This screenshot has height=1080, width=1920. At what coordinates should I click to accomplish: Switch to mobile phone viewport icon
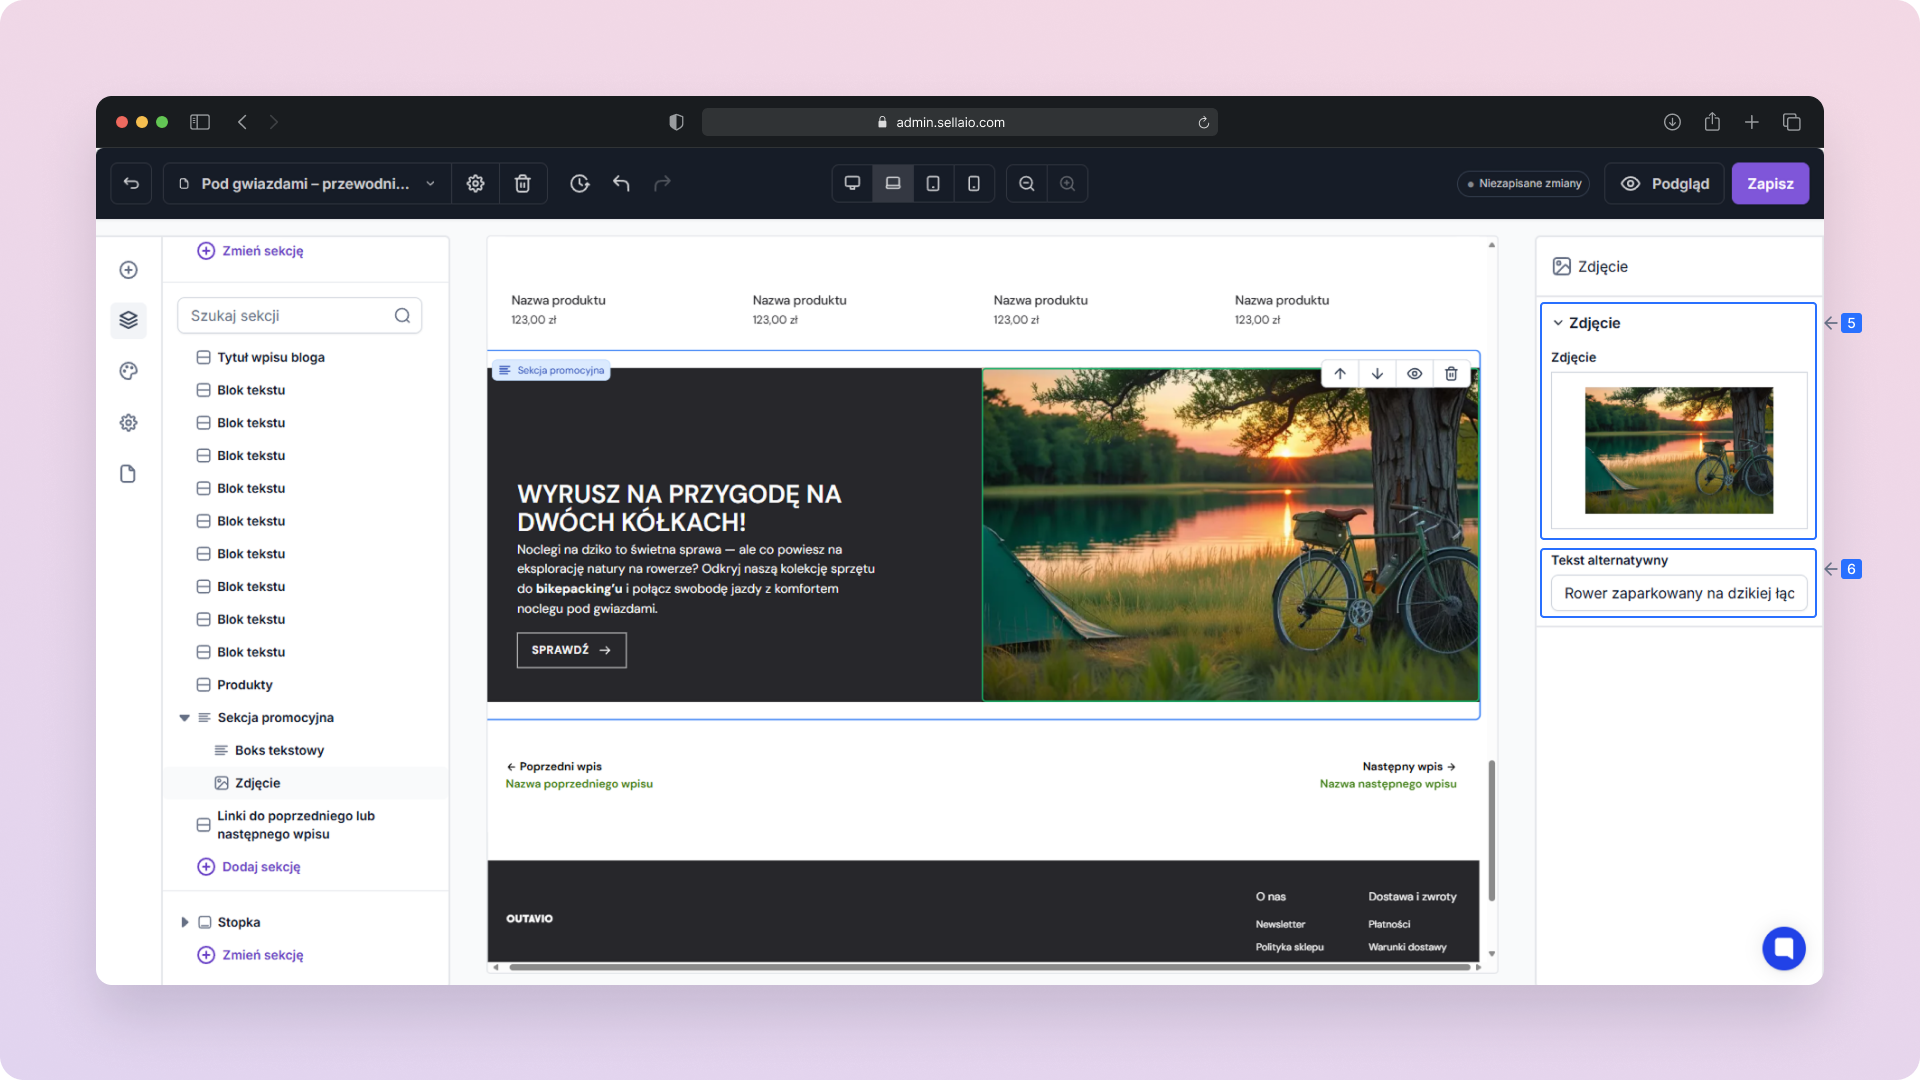(973, 183)
